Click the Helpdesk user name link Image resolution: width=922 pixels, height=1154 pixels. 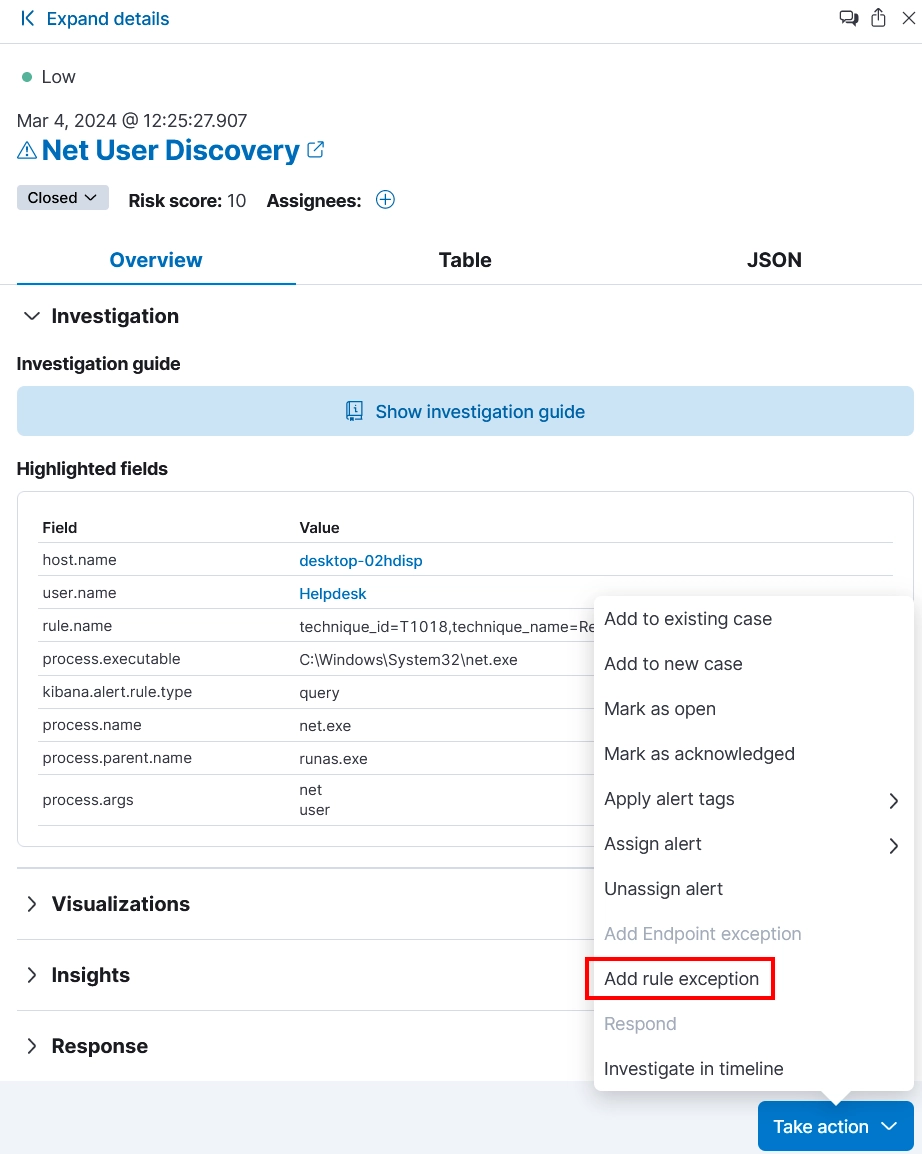333,593
